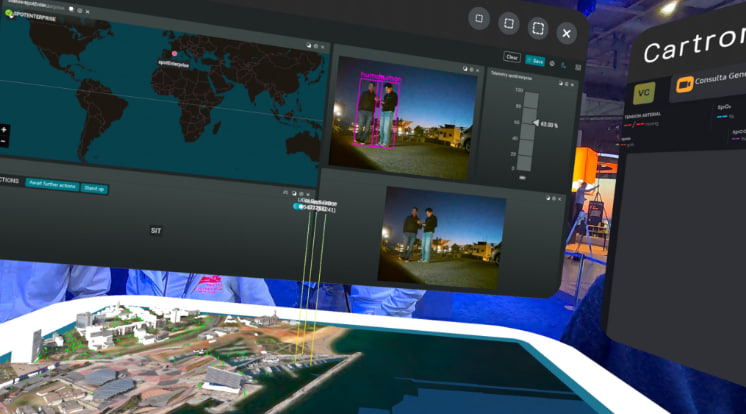This screenshot has width=746, height=414.
Task: Close the lower camera feed panel
Action: [559, 199]
